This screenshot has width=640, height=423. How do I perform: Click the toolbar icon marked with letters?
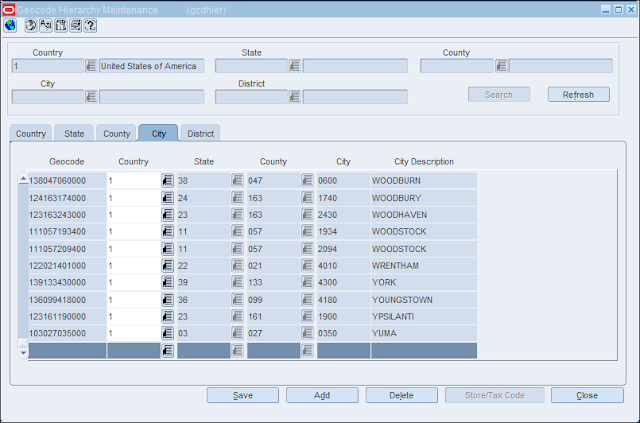point(46,26)
